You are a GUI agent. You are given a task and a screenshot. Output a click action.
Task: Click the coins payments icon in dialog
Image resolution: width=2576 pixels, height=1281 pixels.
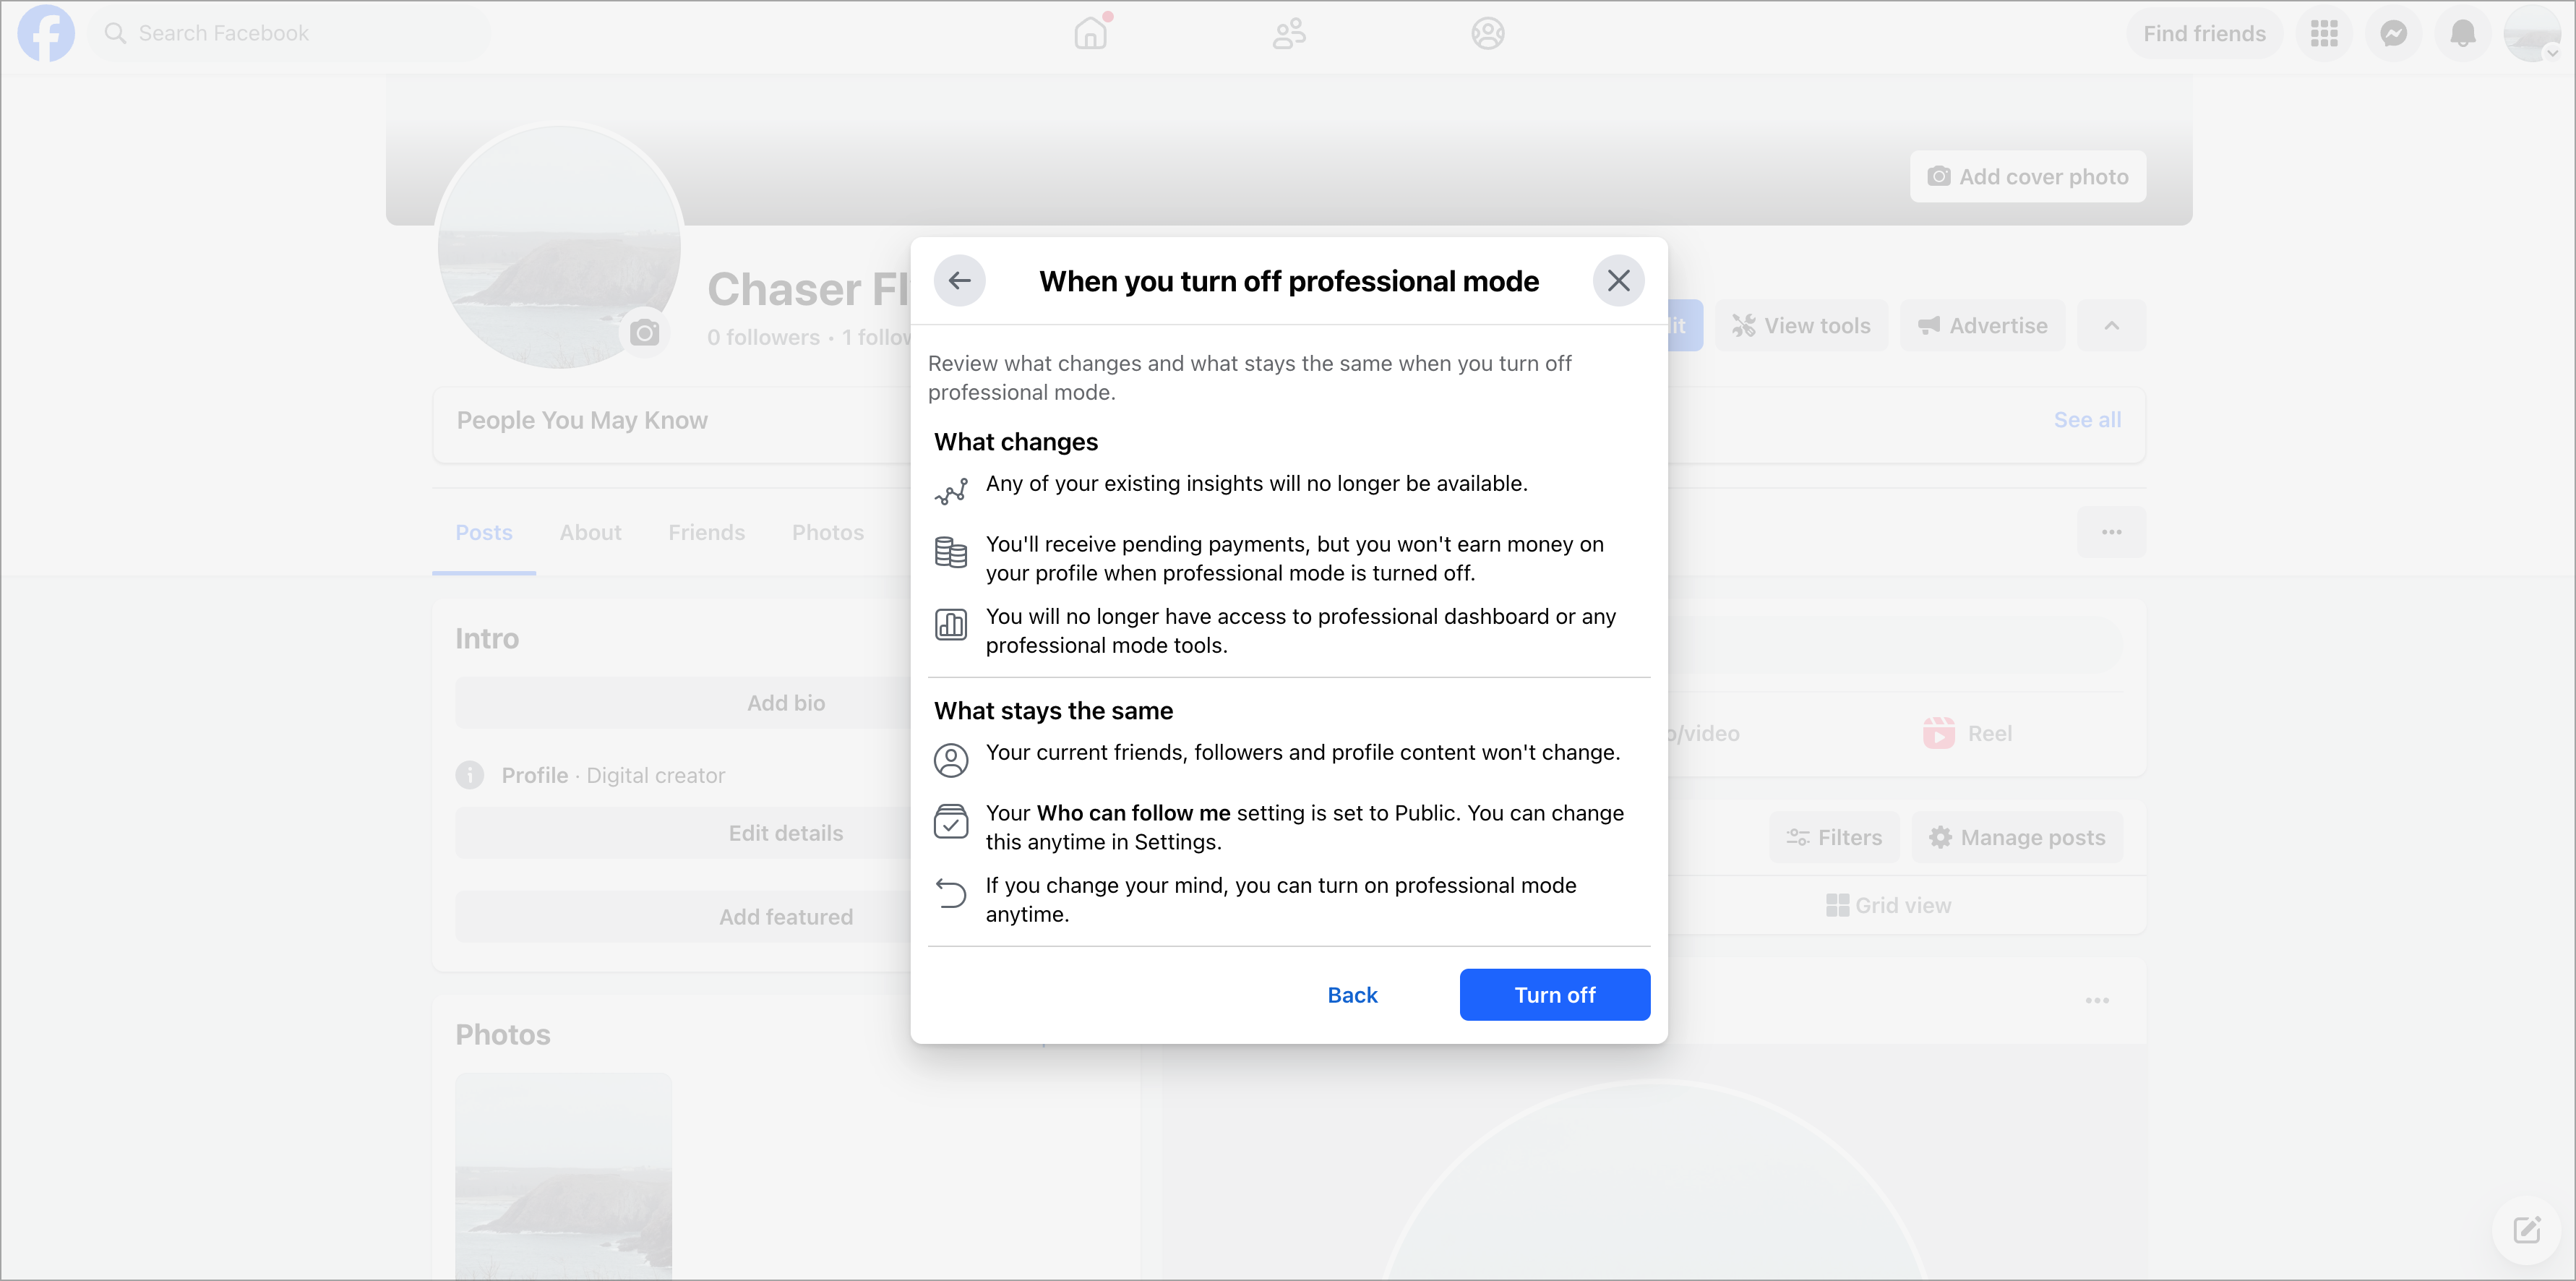point(950,552)
